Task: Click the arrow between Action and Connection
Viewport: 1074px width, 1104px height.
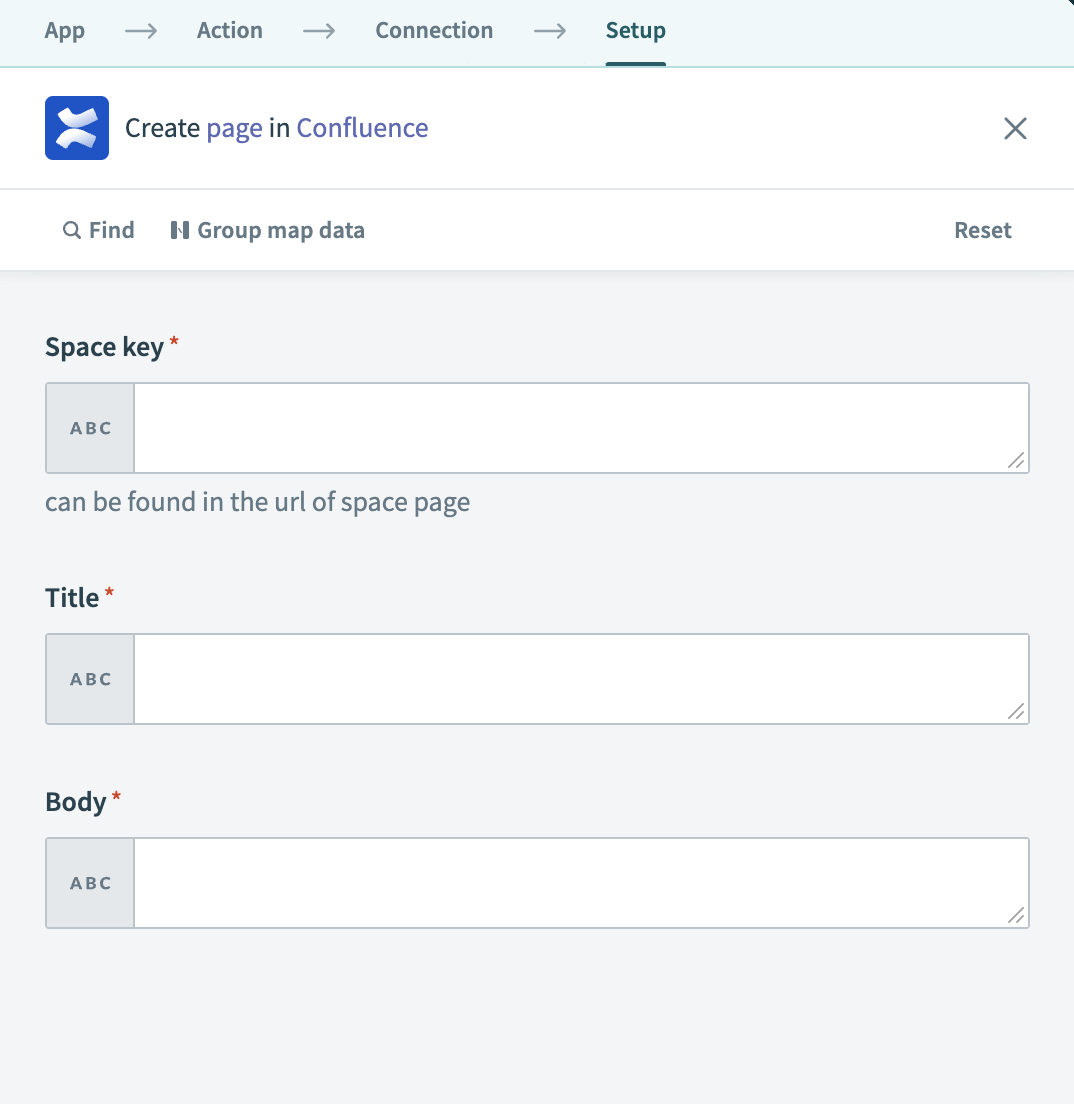Action: click(318, 31)
